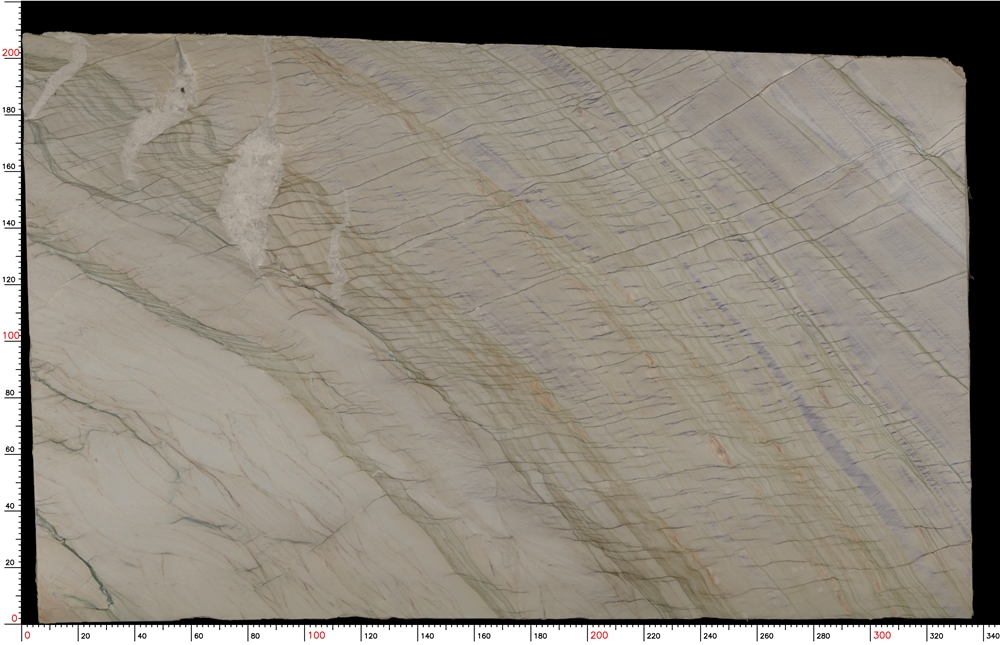
Task: Click 160 on the vertical ruler
Action: tap(9, 167)
